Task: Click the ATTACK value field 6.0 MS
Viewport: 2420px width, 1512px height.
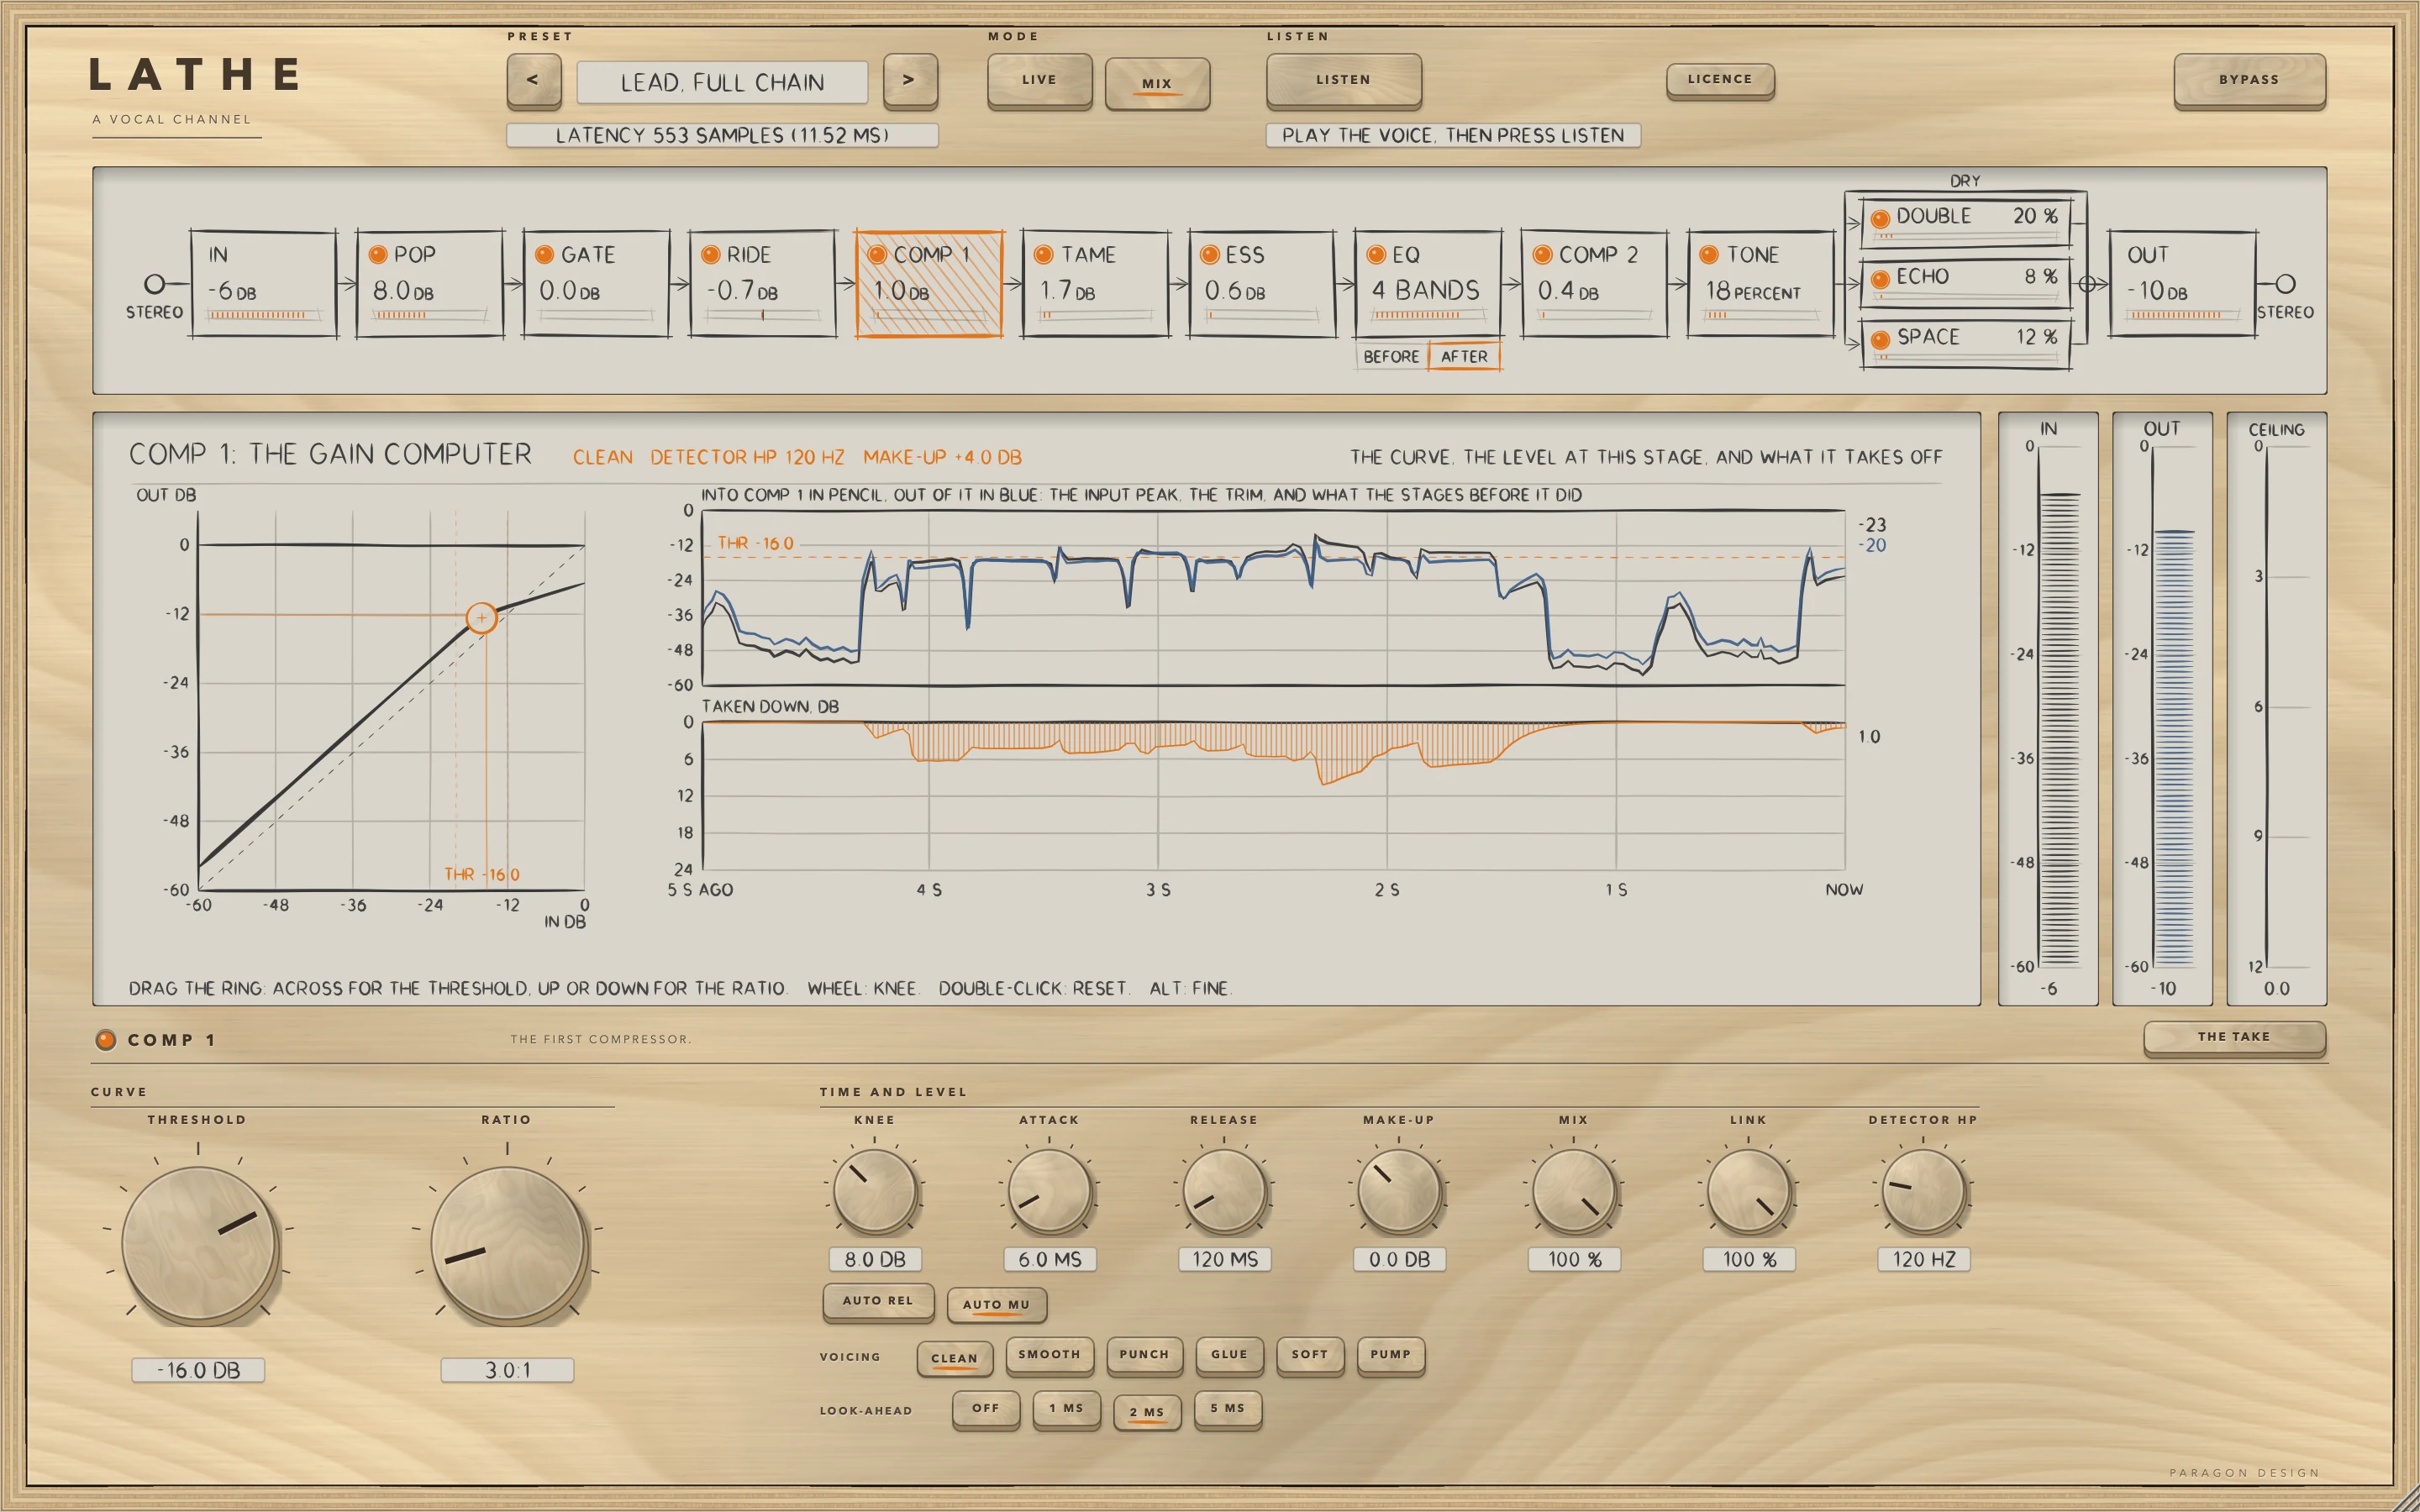Action: tap(1050, 1260)
